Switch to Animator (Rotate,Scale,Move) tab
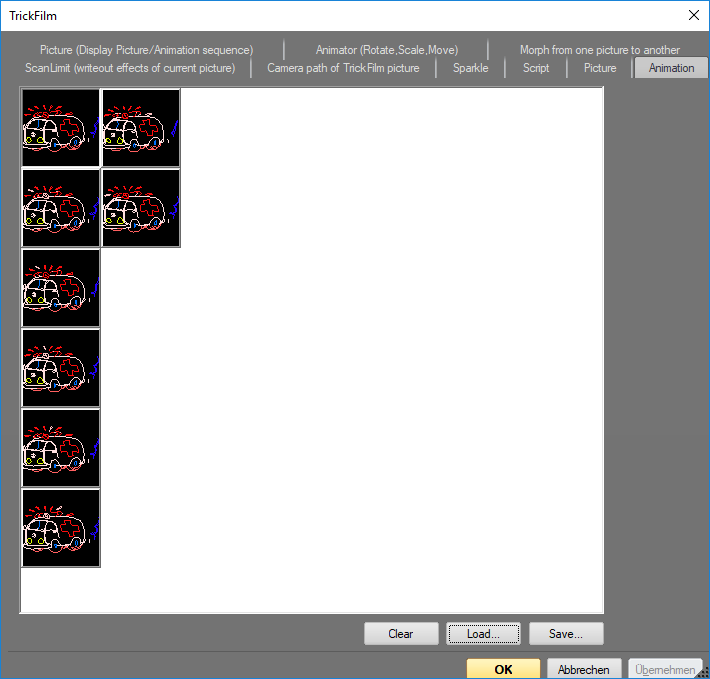Viewport: 710px width, 679px height. [386, 50]
